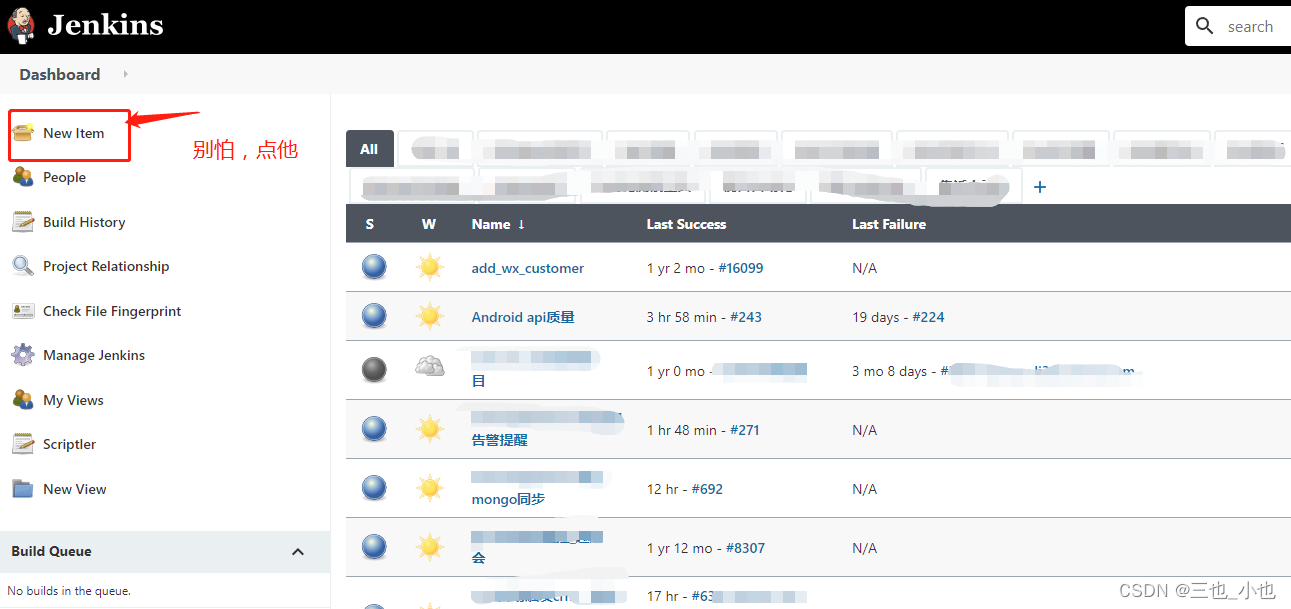Open the Project Relationship link

point(106,266)
